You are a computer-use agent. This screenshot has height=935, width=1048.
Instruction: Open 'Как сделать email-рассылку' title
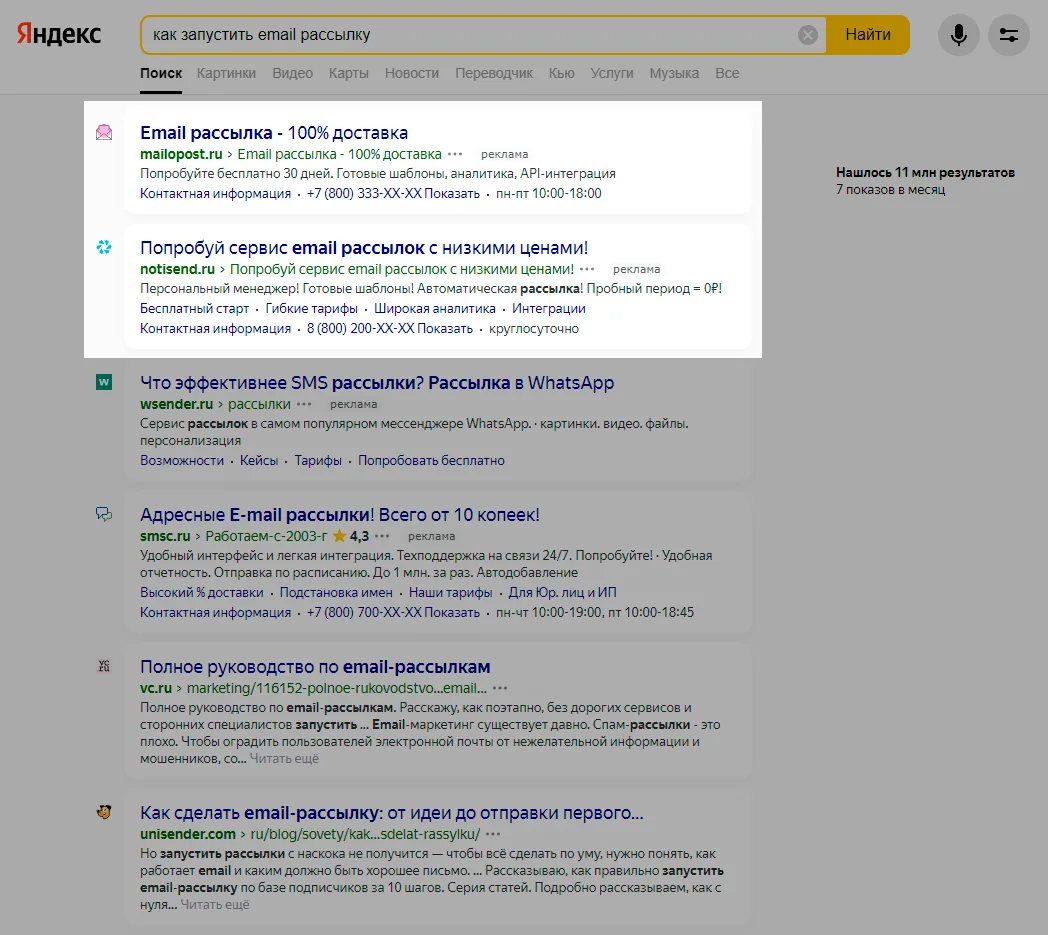[x=392, y=813]
